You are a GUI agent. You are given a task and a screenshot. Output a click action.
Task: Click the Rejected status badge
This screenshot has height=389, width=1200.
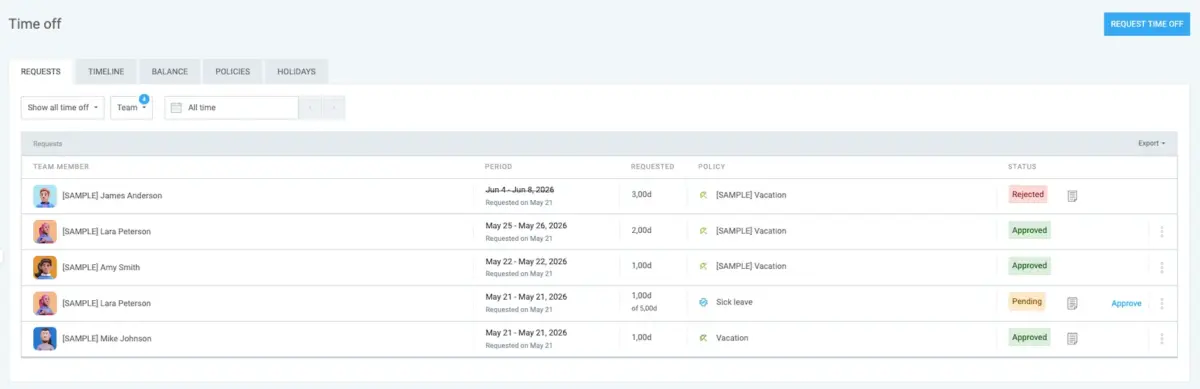pos(1028,195)
